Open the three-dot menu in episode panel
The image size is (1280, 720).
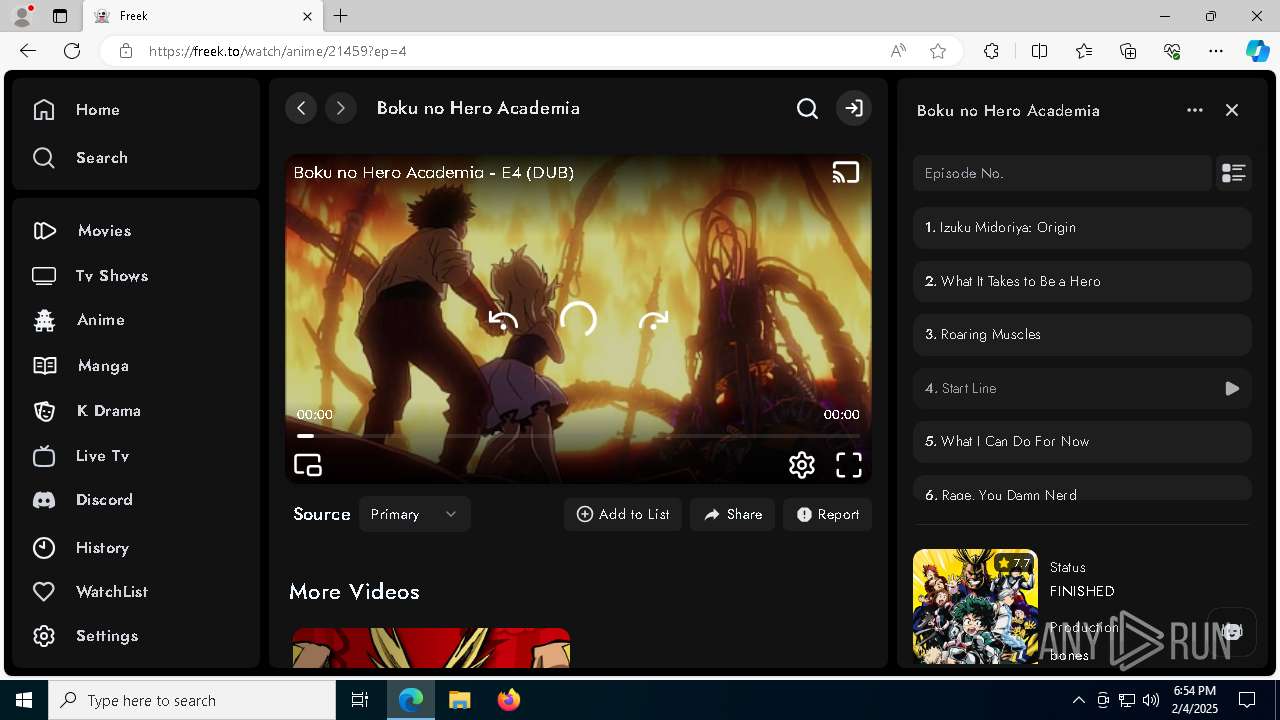tap(1195, 110)
